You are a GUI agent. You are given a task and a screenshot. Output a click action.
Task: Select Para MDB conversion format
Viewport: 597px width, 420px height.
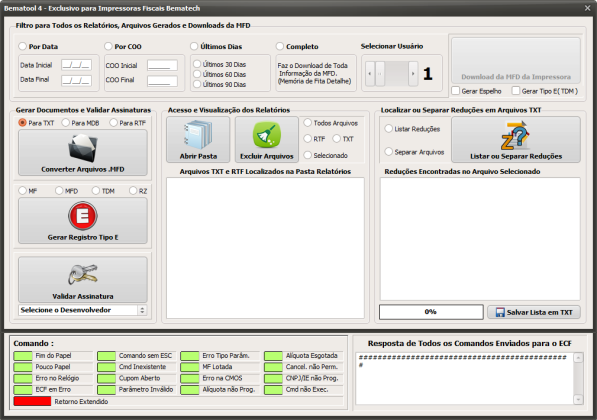click(x=65, y=123)
